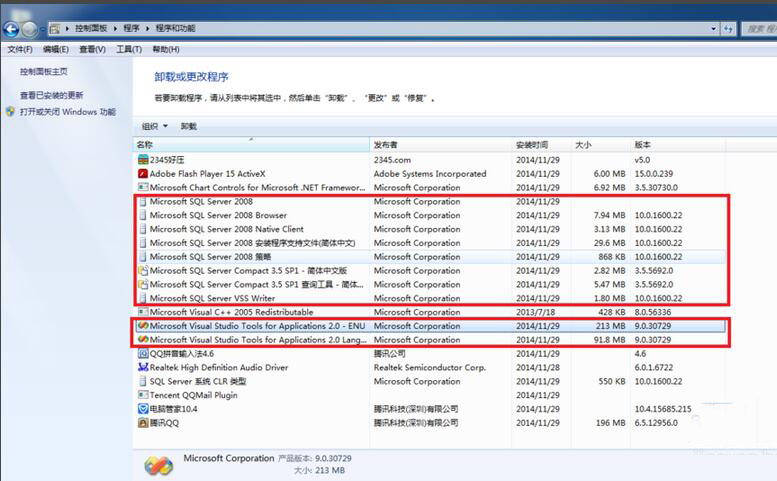Image resolution: width=777 pixels, height=481 pixels.
Task: Open the address bar history dropdown arrow
Action: (x=714, y=29)
